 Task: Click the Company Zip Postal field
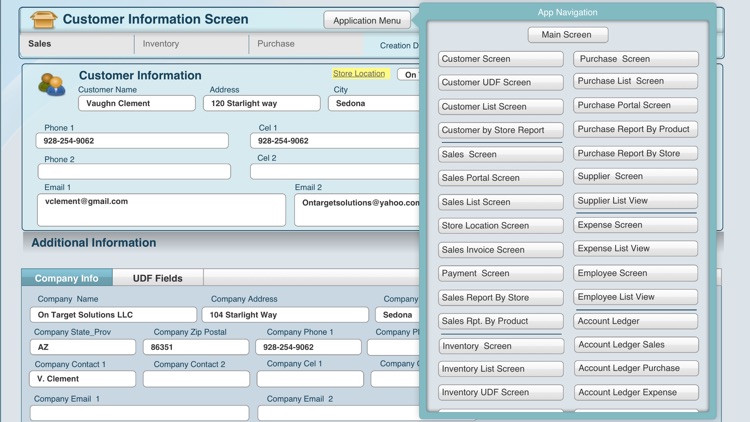click(196, 347)
